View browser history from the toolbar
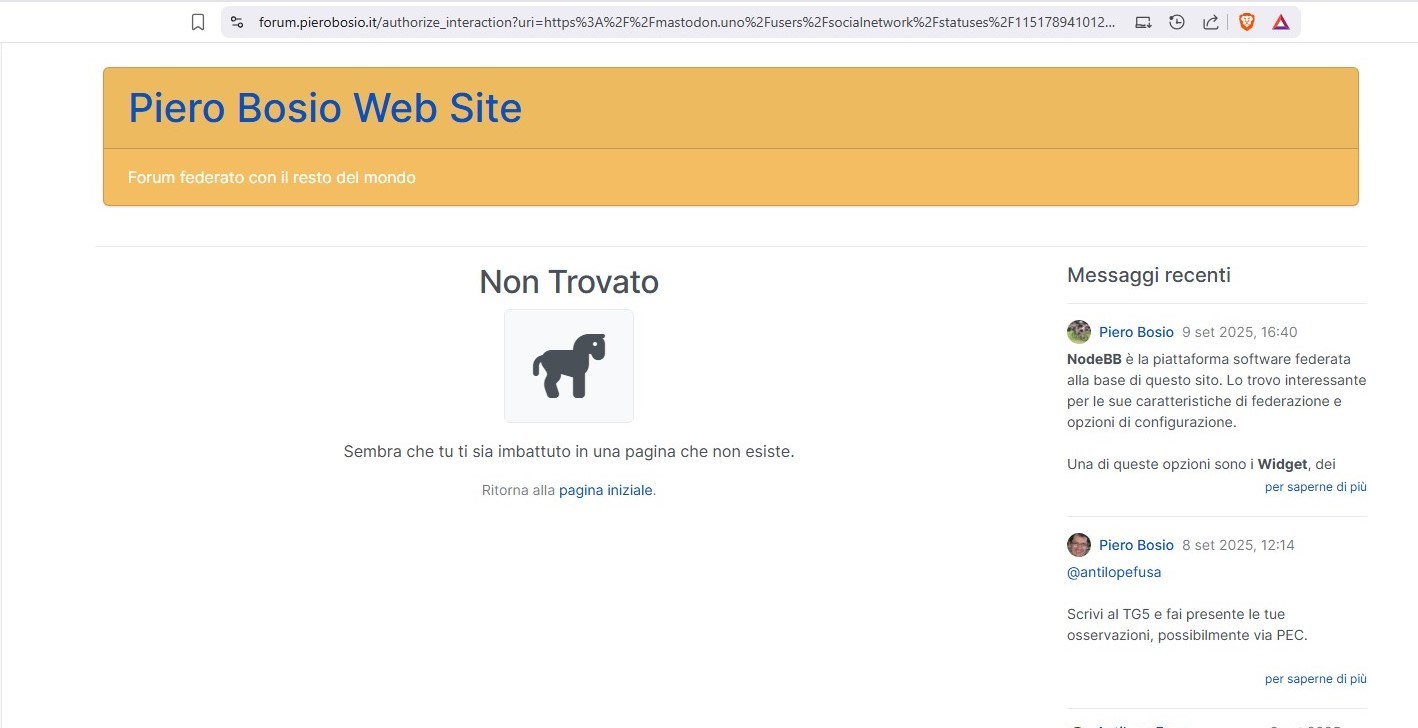 point(1177,20)
